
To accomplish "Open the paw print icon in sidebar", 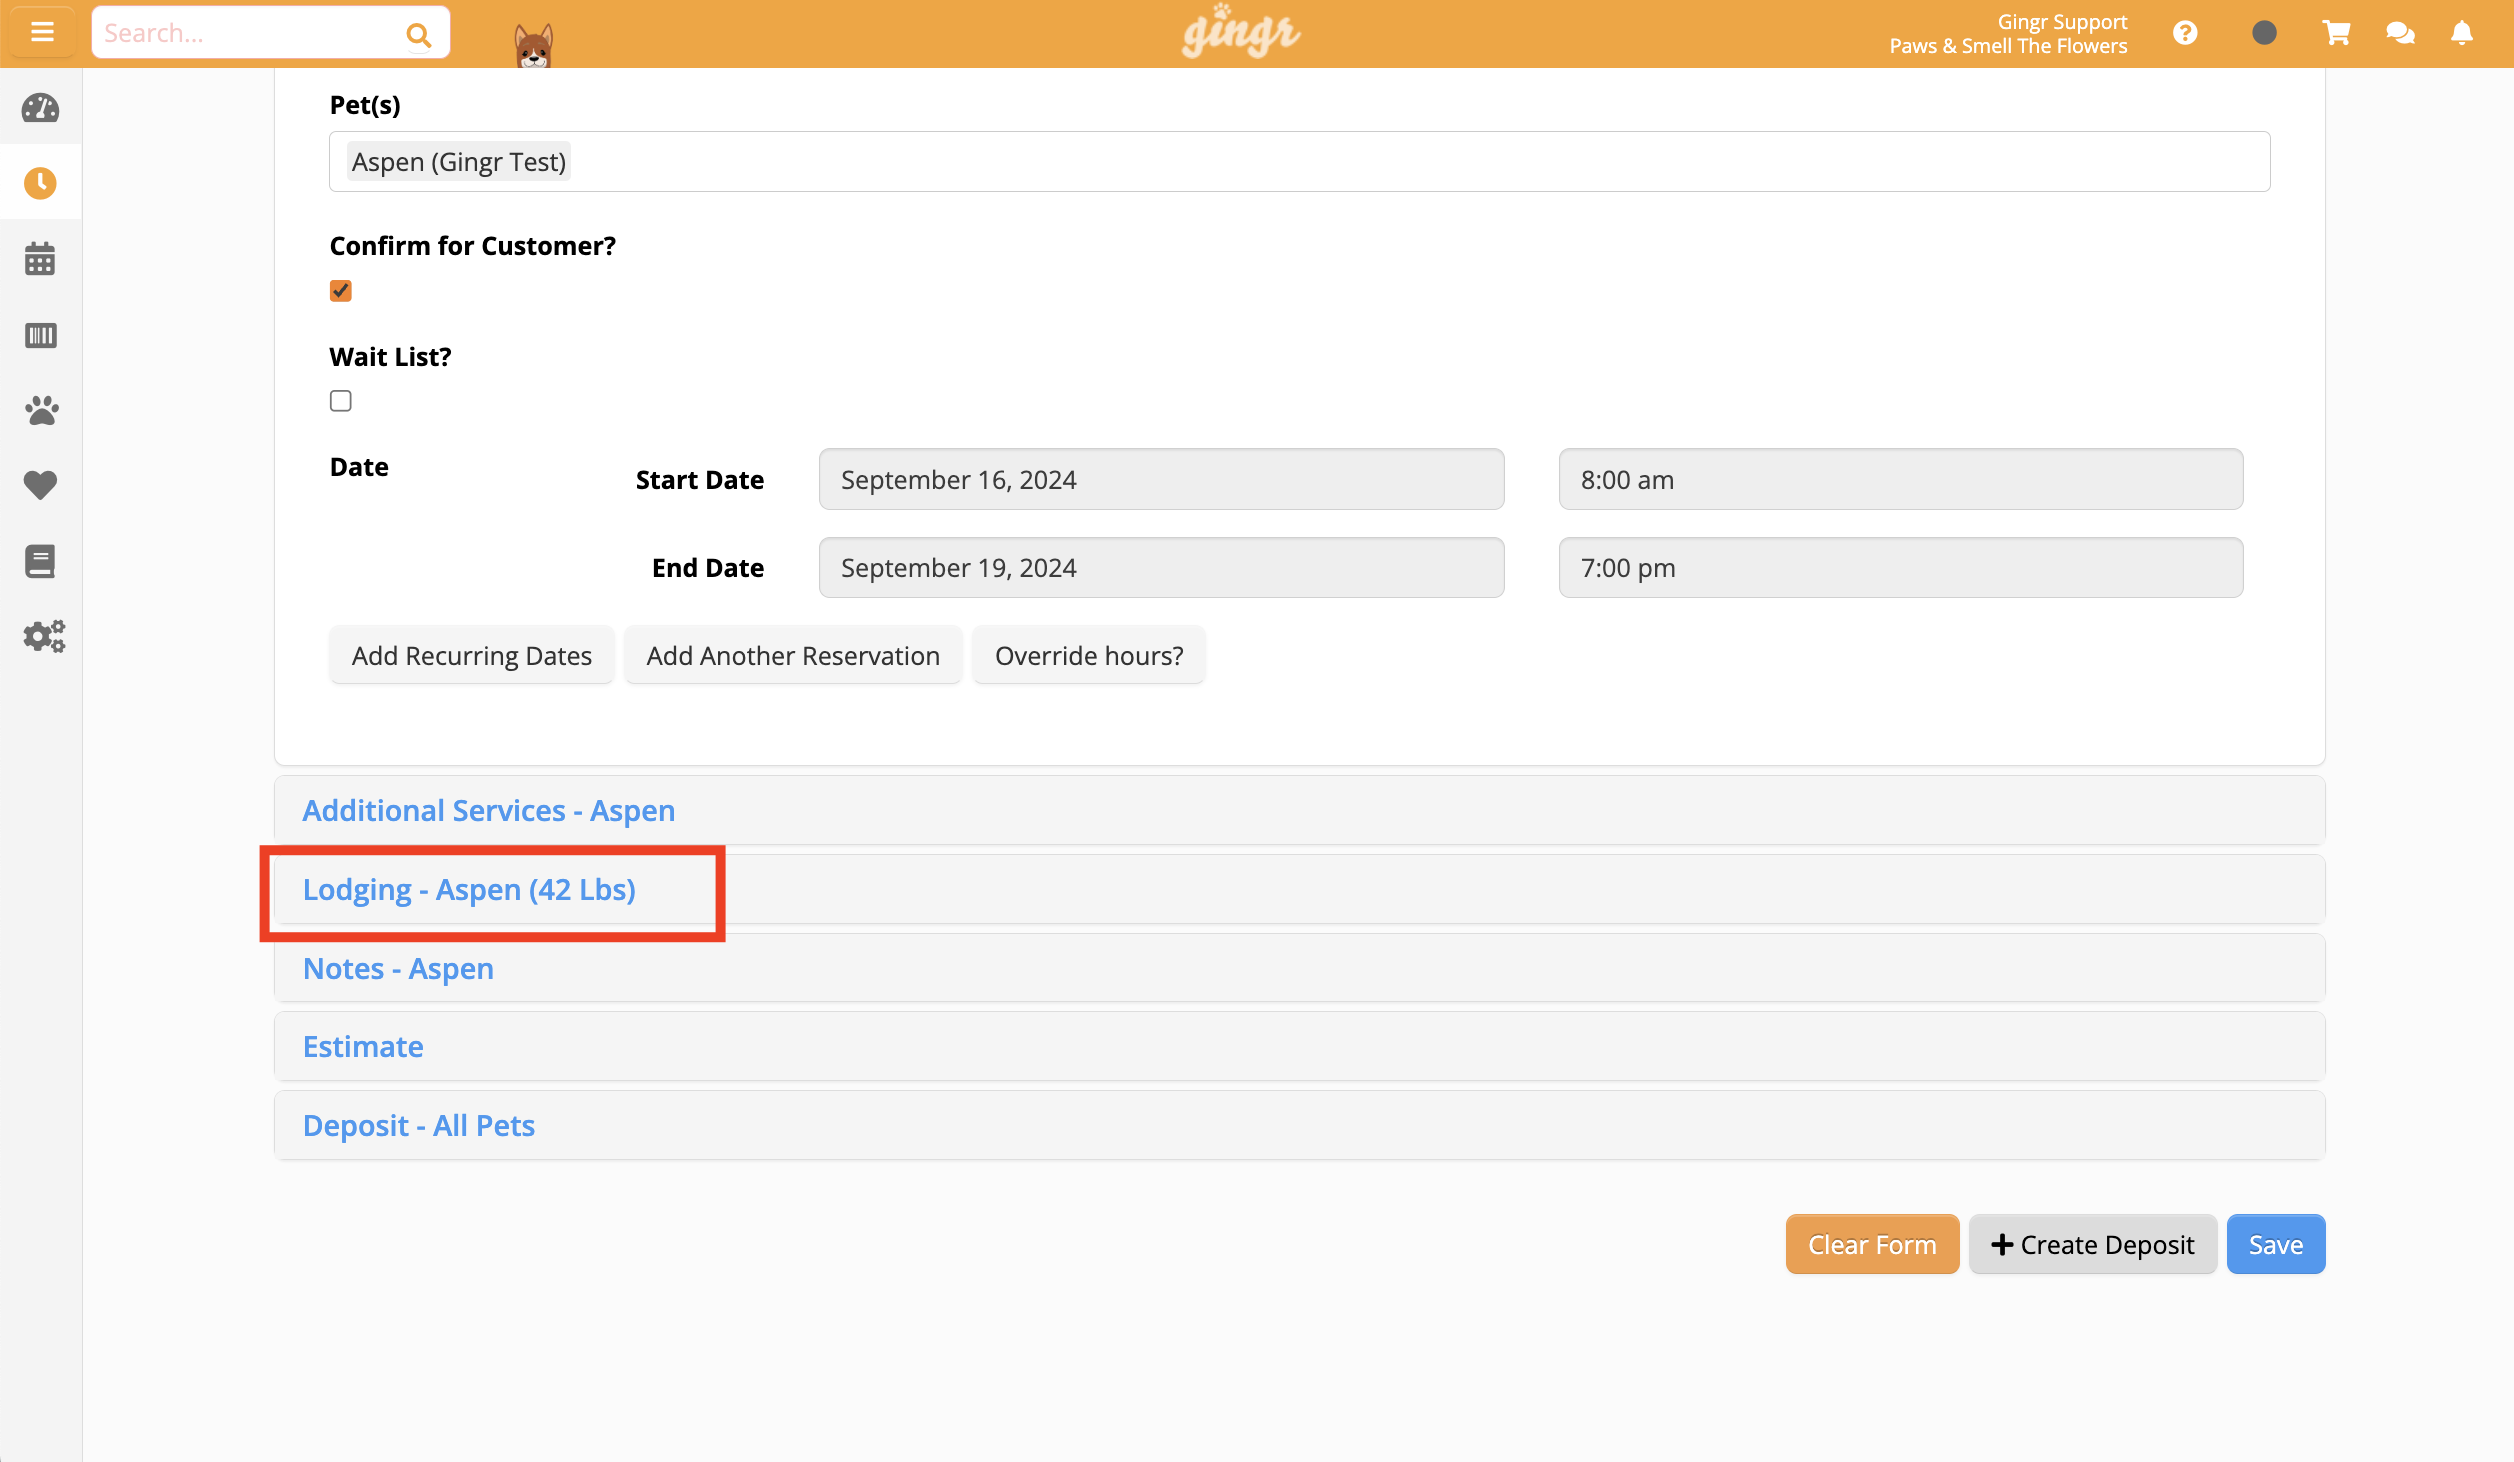I will pos(41,410).
